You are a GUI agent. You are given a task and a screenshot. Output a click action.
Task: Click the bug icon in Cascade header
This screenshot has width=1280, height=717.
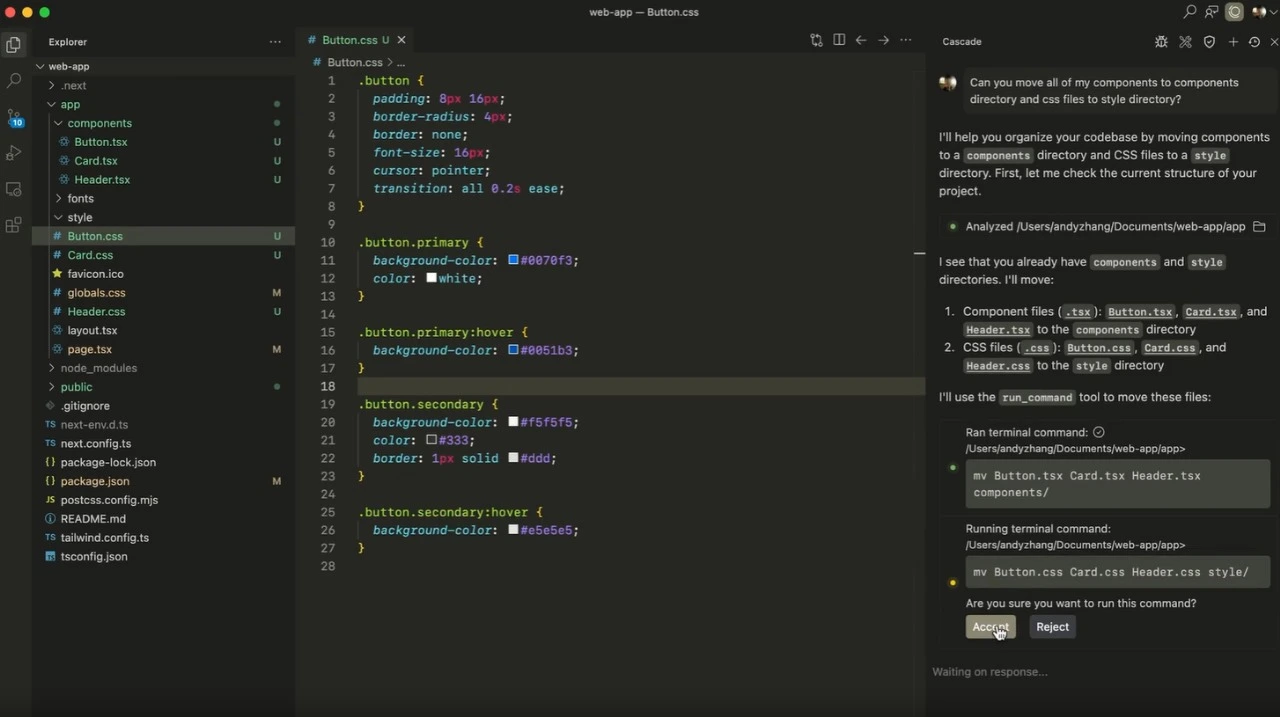pos(1161,42)
